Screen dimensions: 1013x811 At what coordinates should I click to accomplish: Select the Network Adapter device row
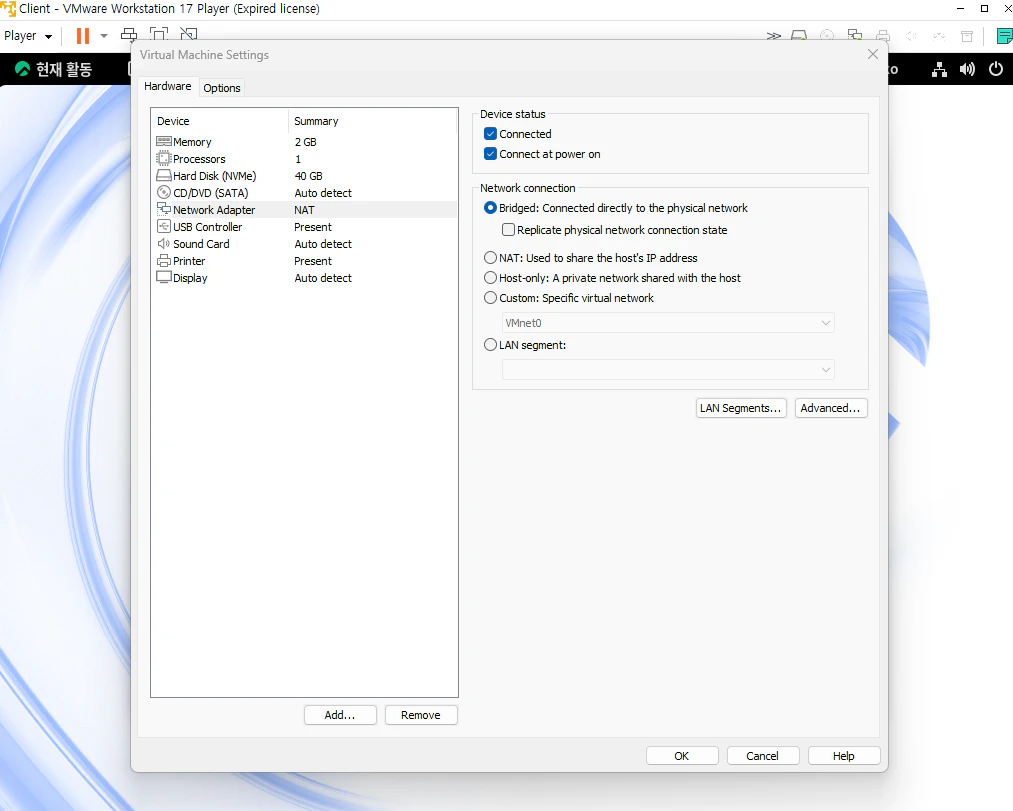pyautogui.click(x=305, y=210)
